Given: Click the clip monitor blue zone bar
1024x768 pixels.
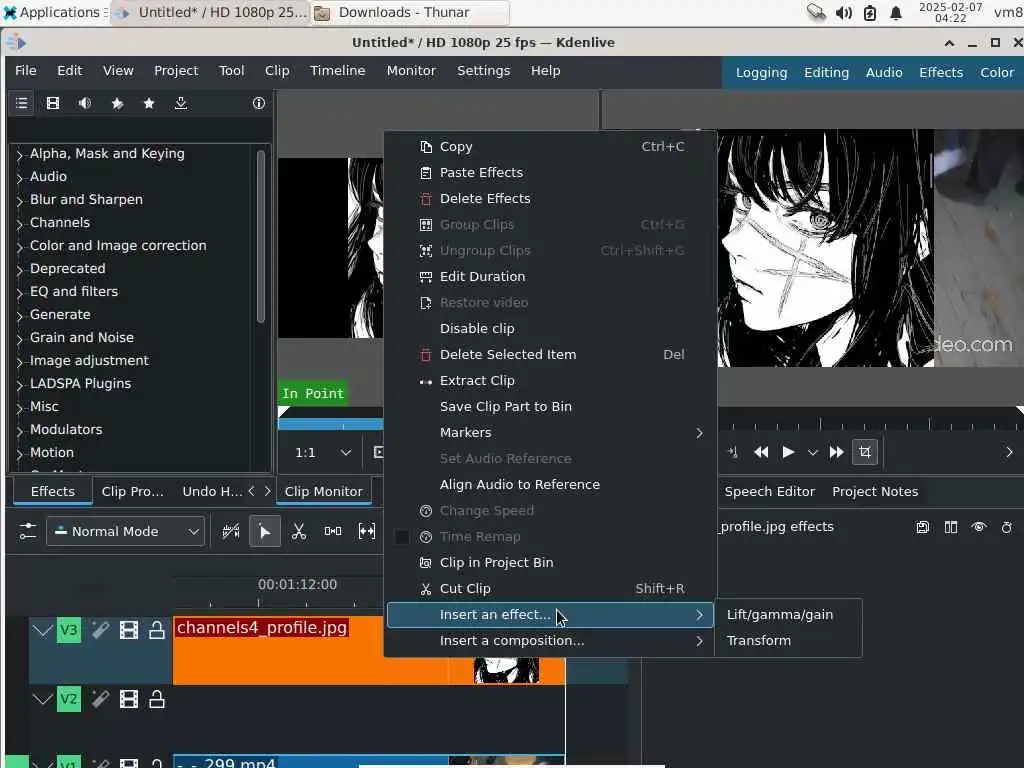Looking at the screenshot, I should [x=331, y=424].
